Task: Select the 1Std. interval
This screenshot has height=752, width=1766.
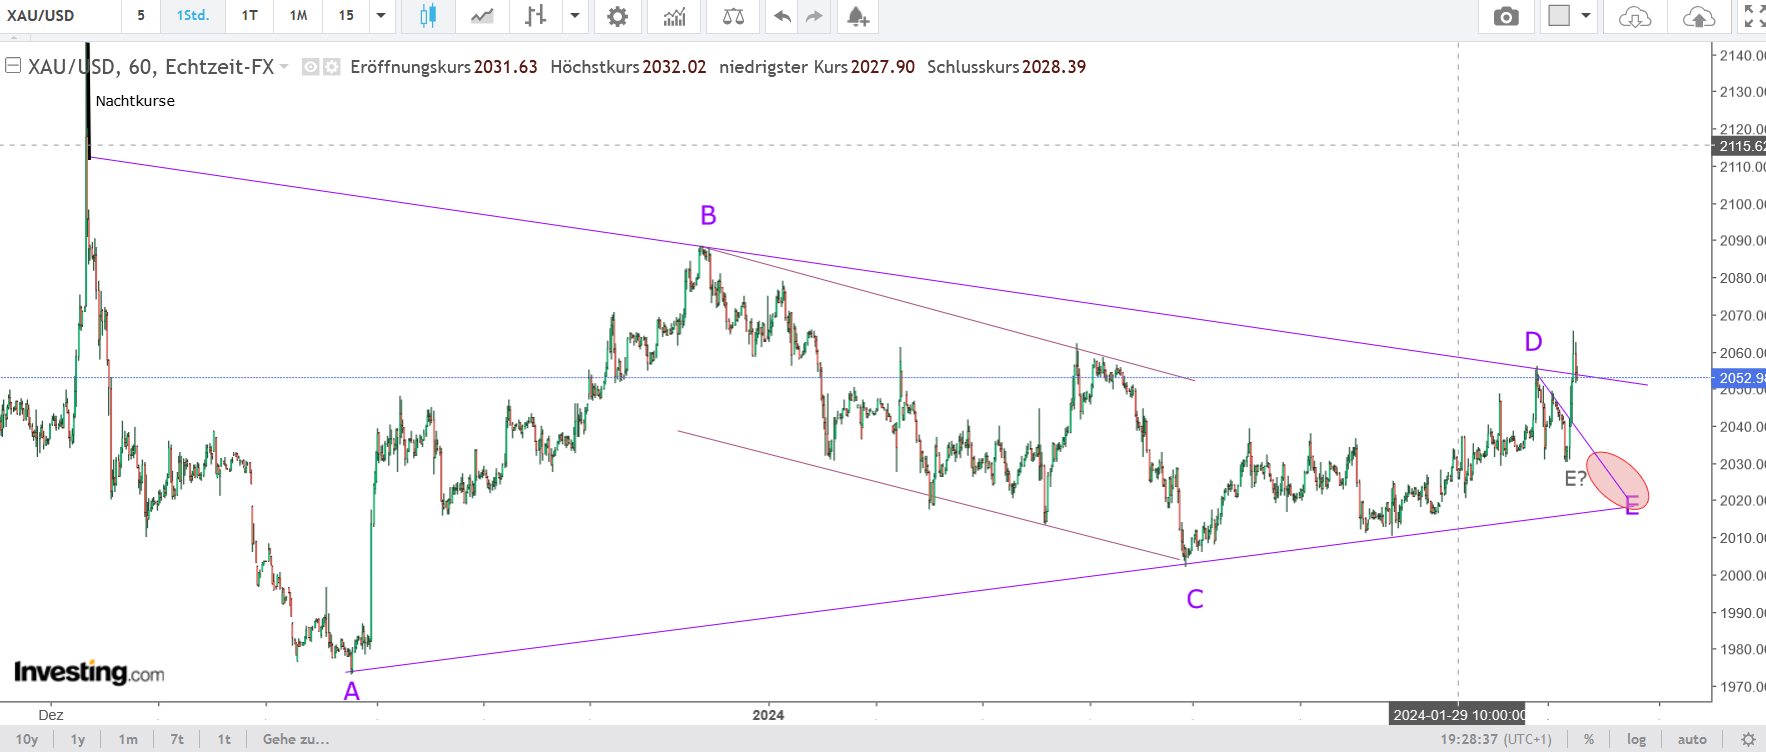Action: coord(193,16)
